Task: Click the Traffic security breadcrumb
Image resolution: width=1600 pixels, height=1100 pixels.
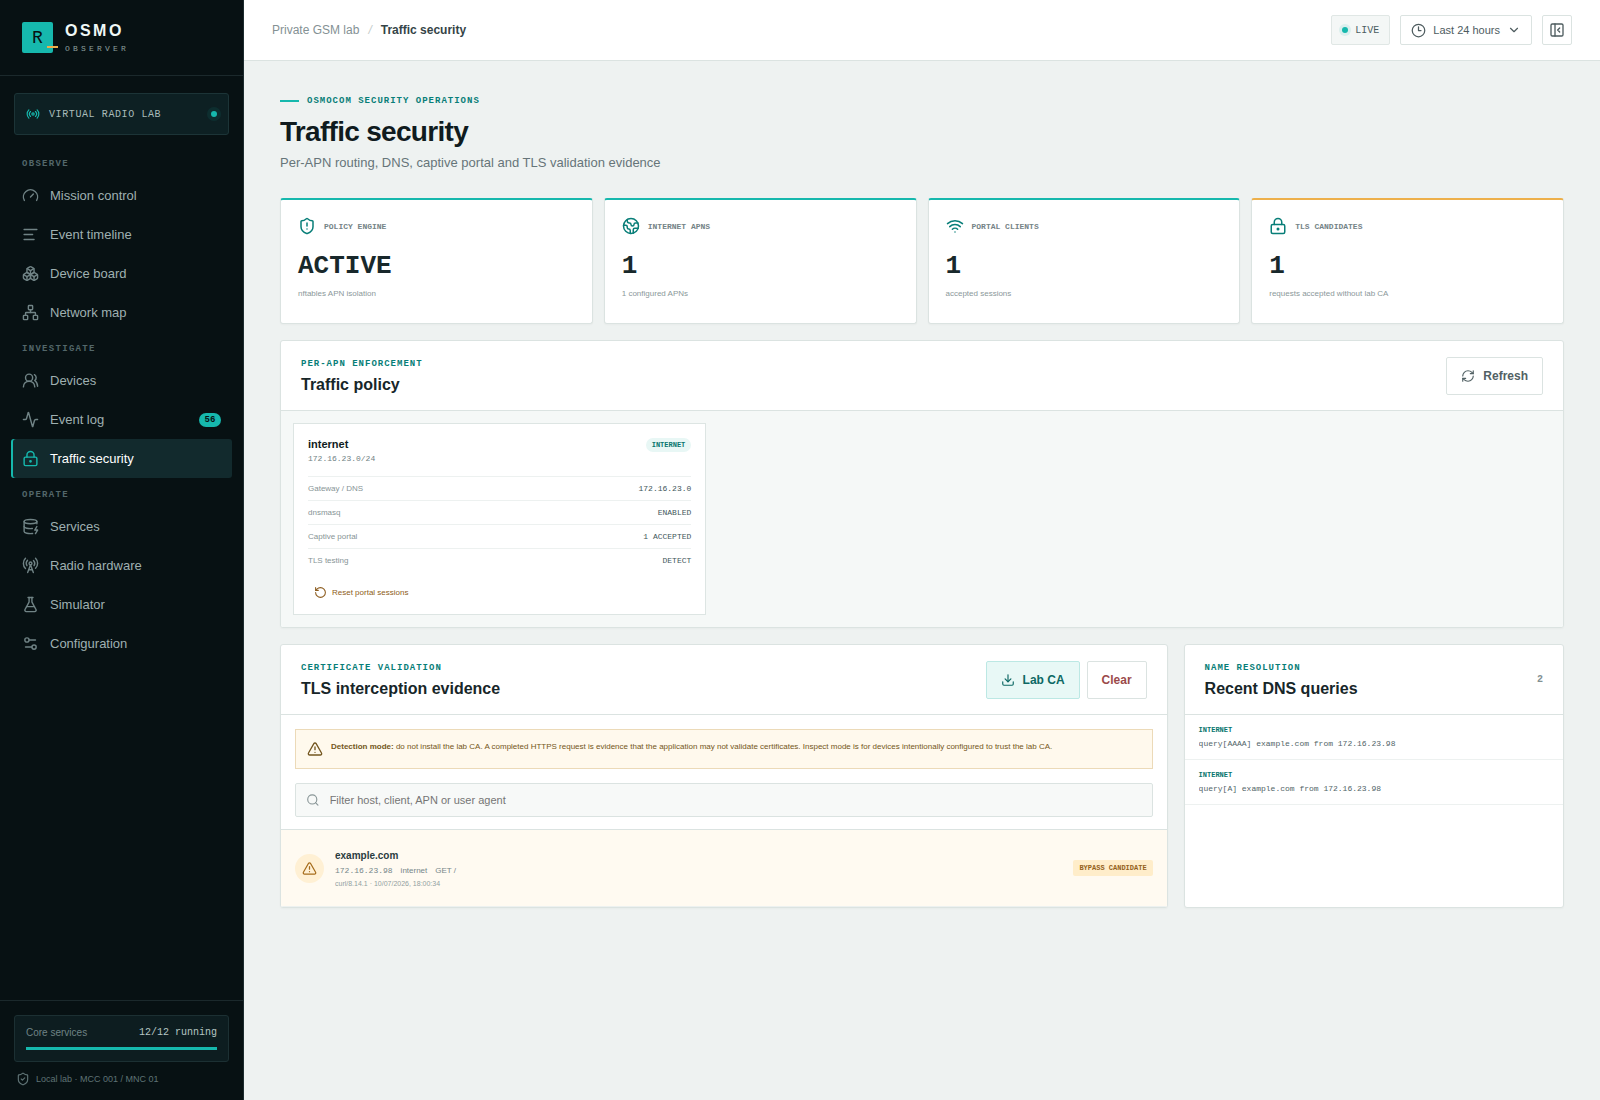Action: pyautogui.click(x=423, y=30)
